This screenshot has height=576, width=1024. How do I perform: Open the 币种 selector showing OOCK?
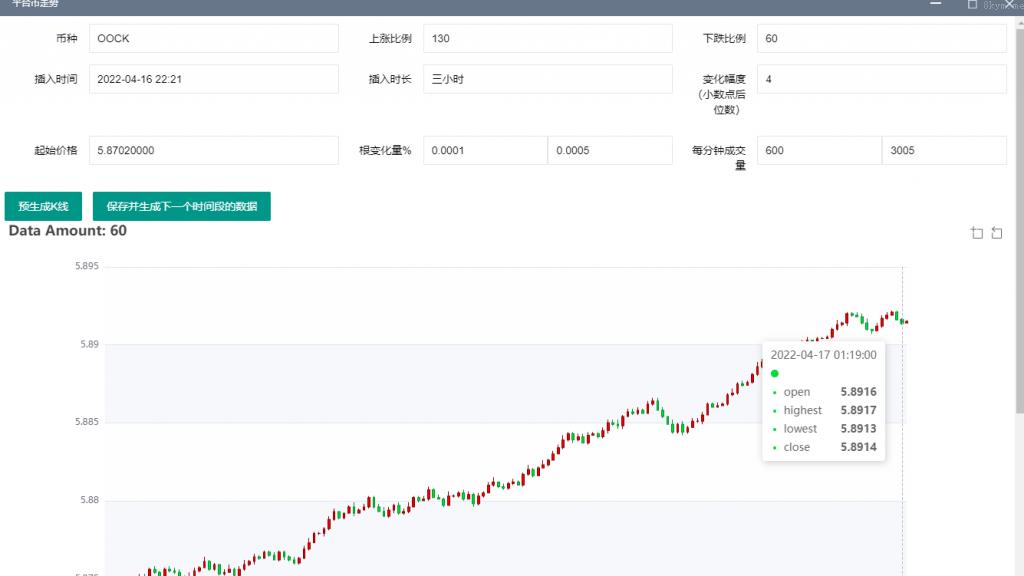pyautogui.click(x=214, y=39)
